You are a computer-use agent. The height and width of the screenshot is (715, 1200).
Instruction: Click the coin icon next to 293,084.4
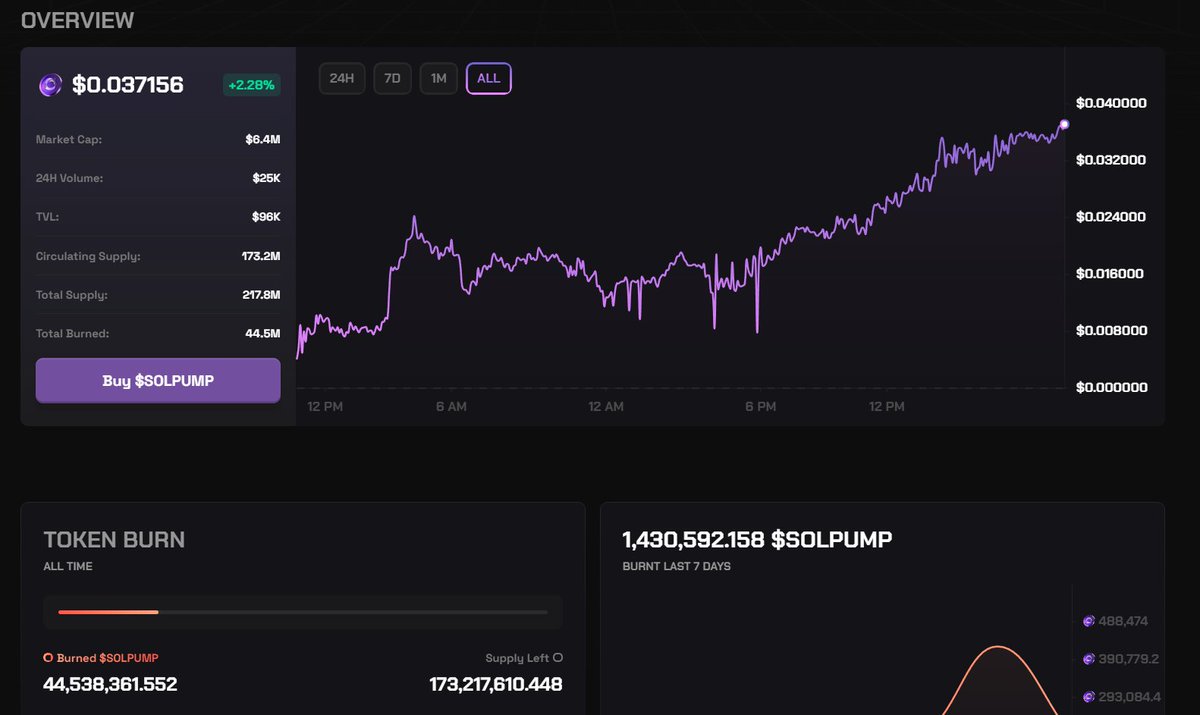pos(1089,697)
